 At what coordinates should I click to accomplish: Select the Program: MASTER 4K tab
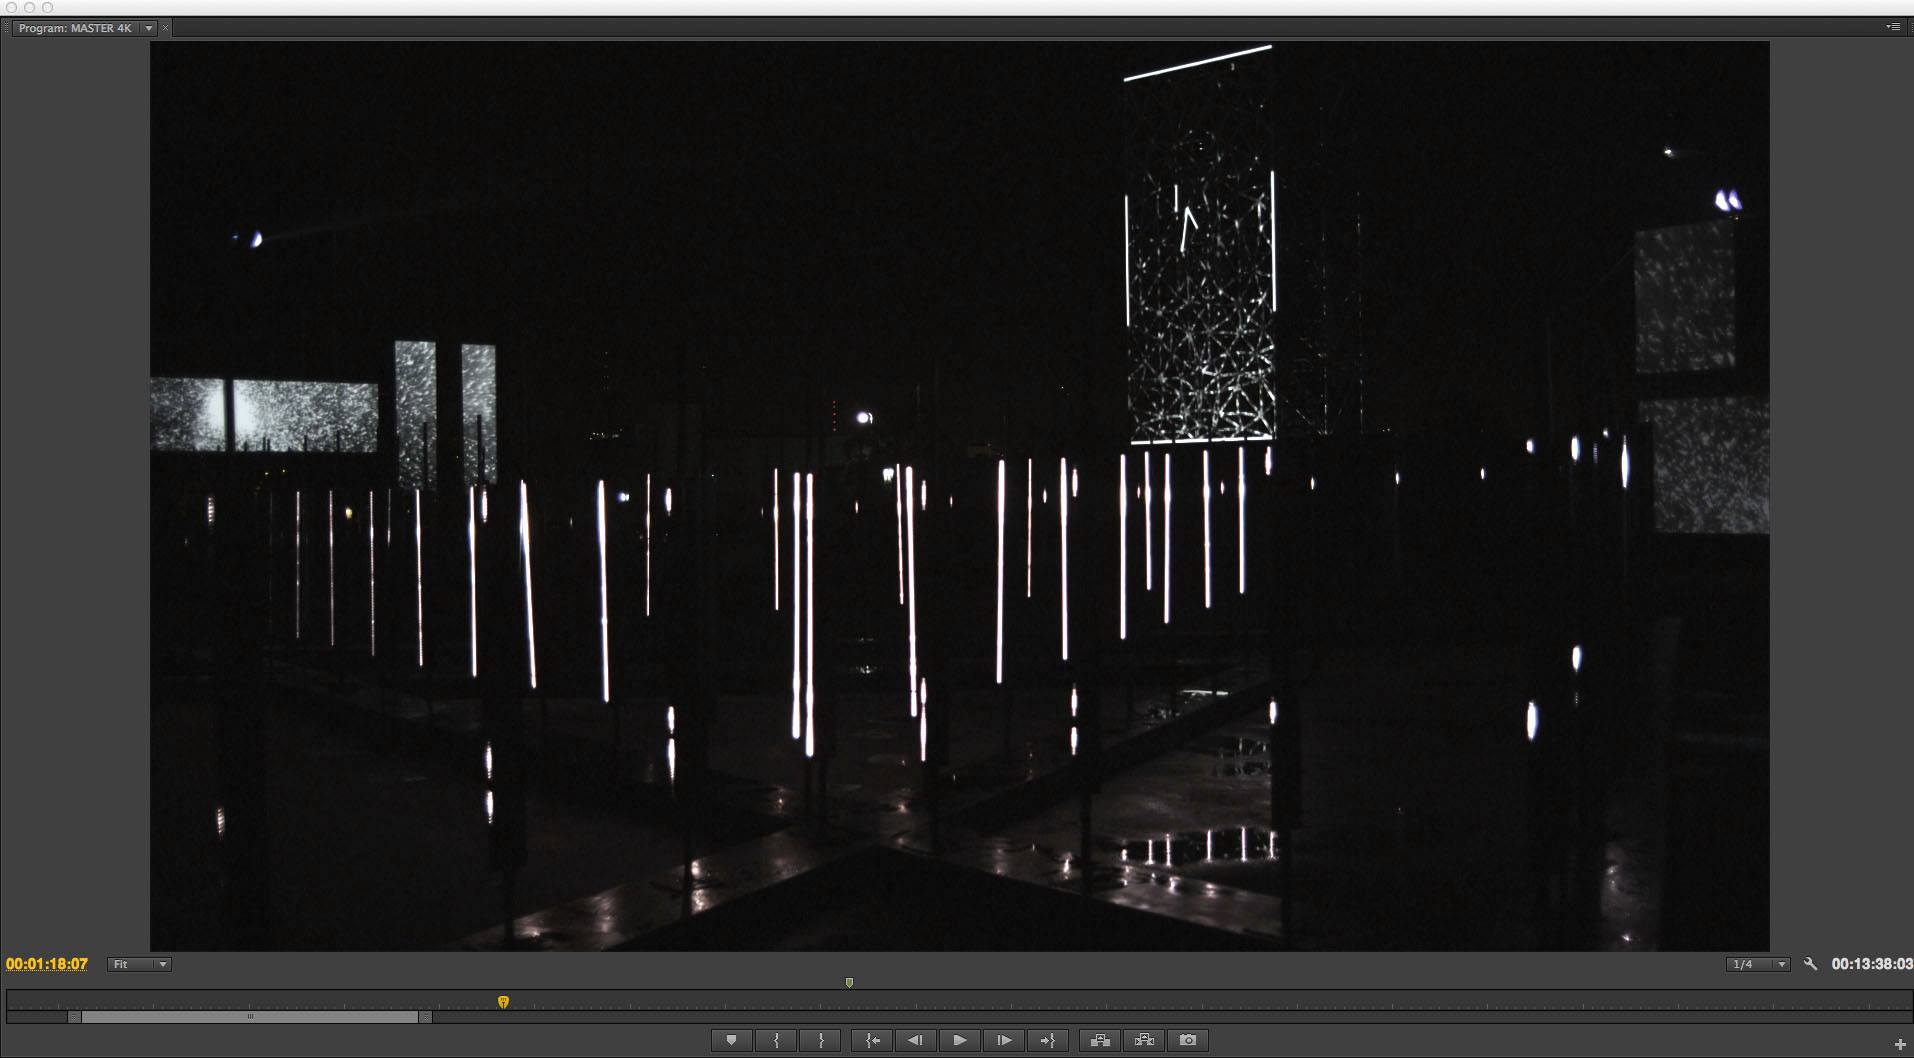75,28
